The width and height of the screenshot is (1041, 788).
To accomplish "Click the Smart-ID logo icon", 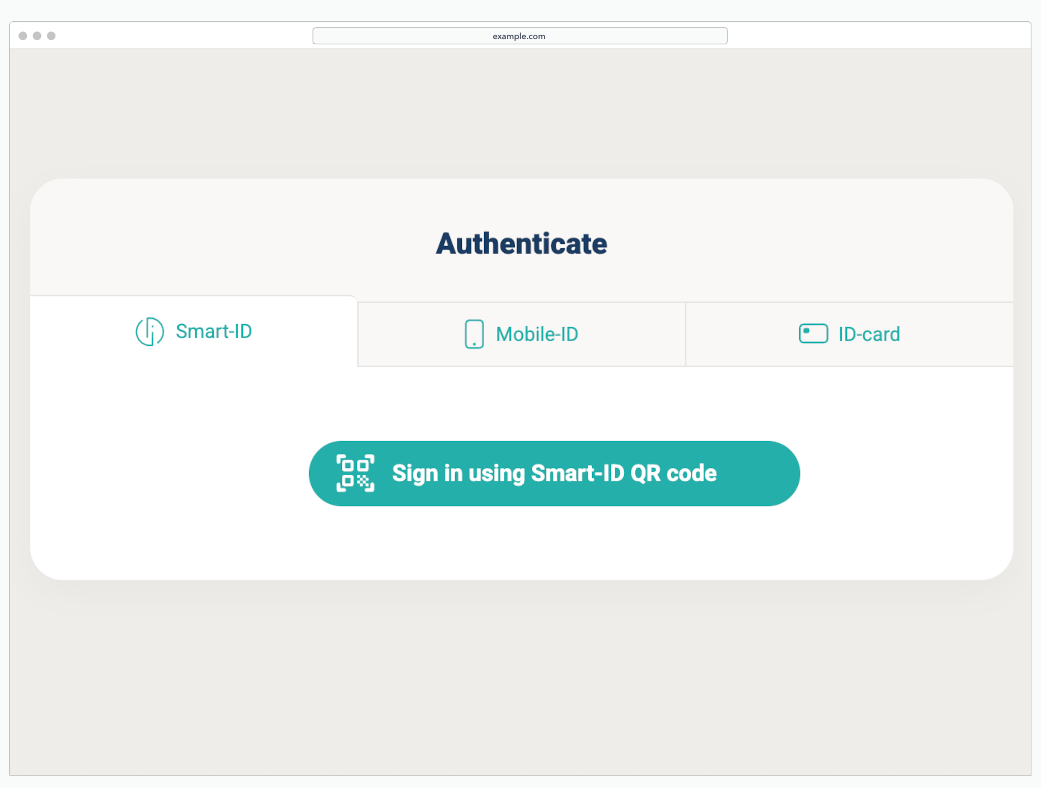I will (149, 332).
